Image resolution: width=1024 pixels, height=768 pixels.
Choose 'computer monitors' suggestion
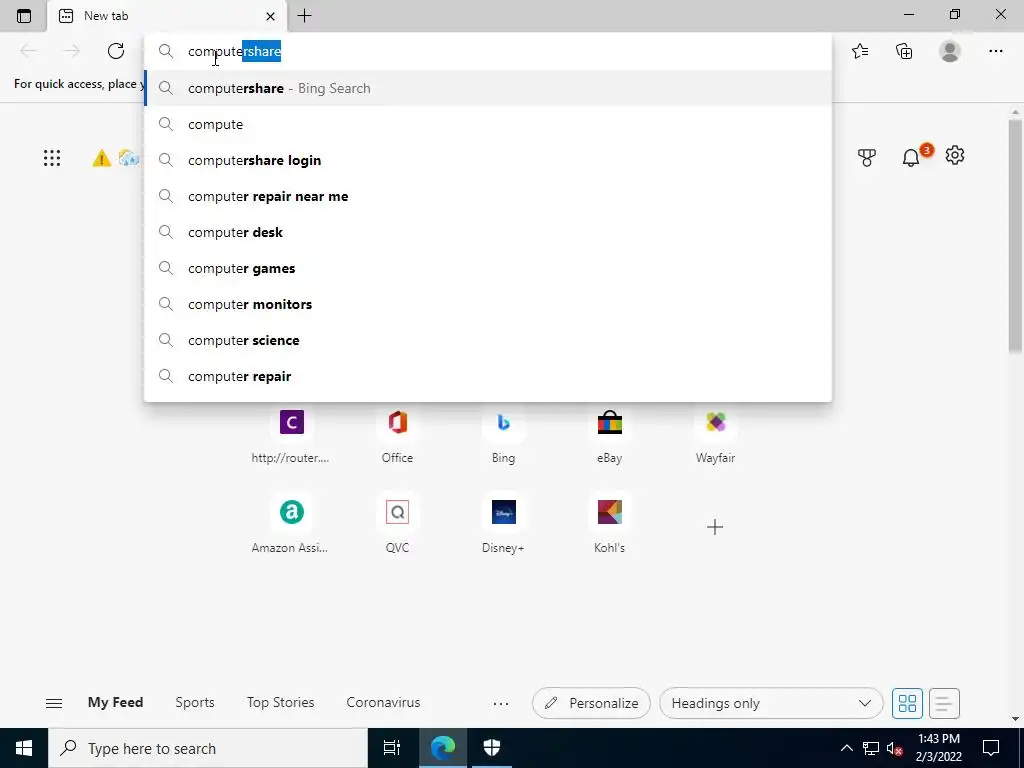(488, 304)
